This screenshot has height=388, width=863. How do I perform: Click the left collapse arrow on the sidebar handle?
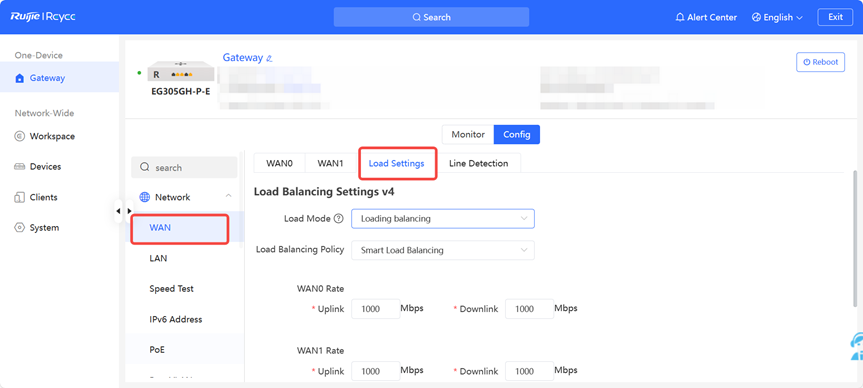tap(118, 211)
